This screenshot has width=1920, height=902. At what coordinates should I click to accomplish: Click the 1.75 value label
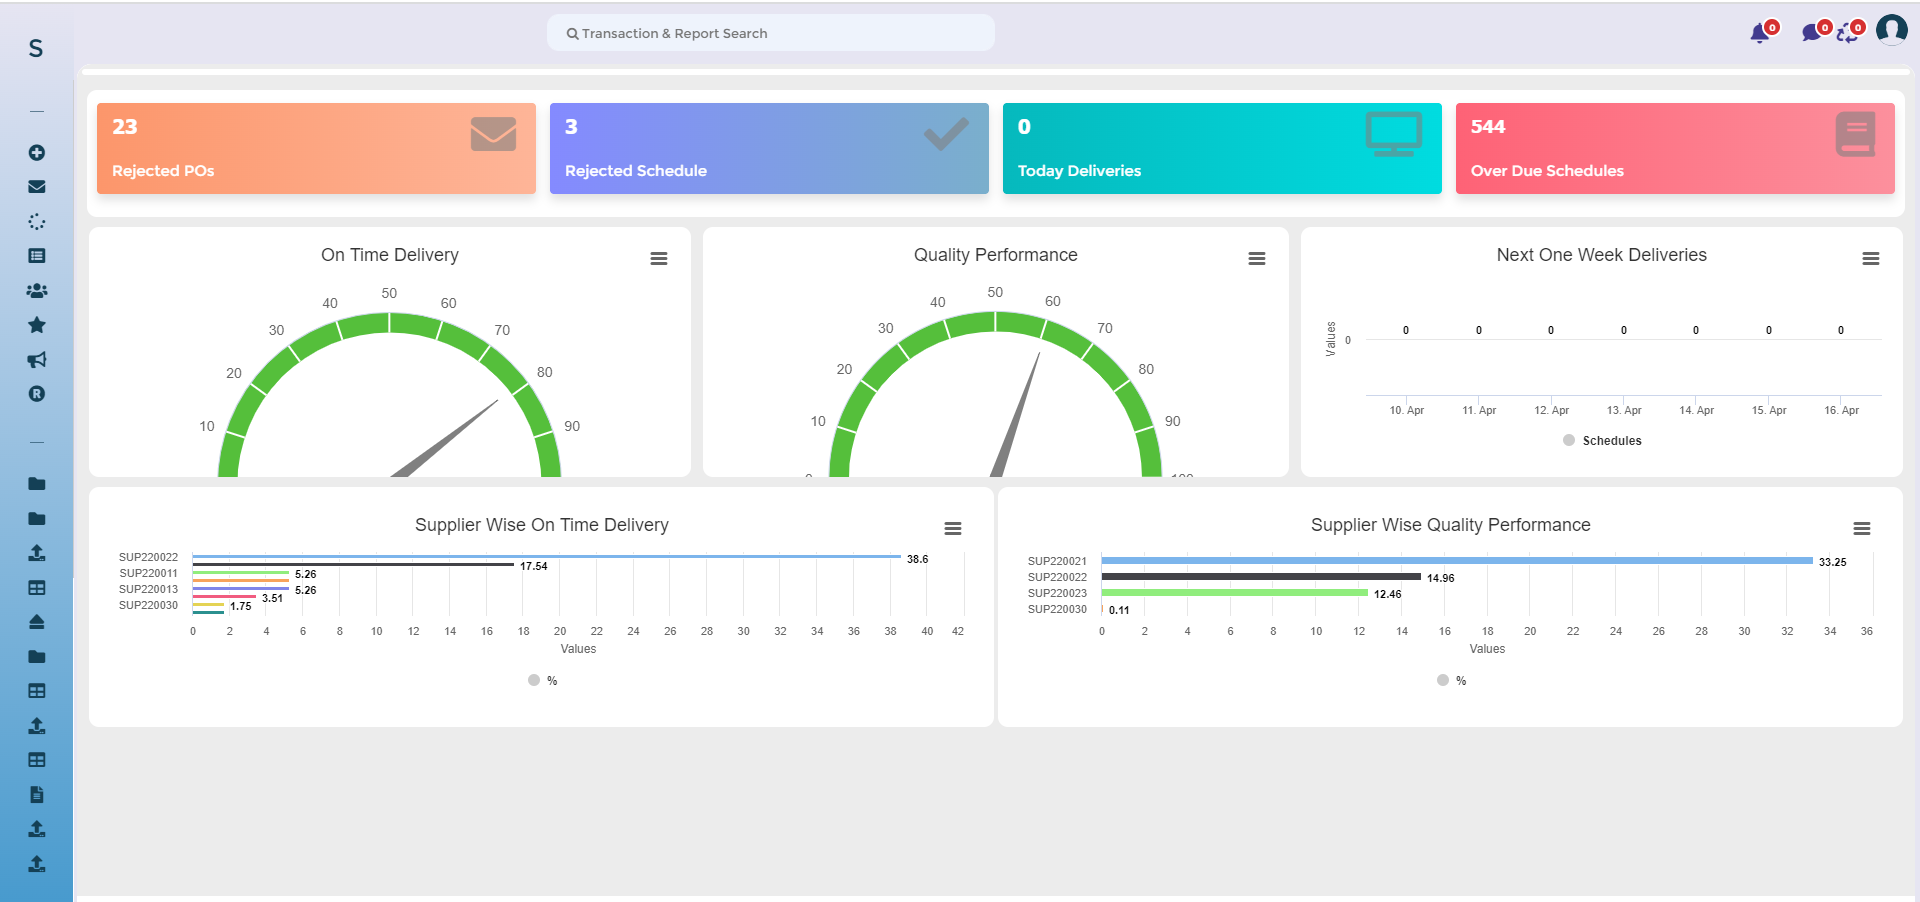click(x=241, y=607)
